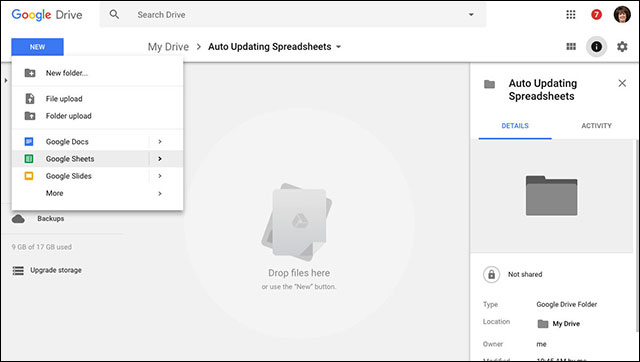Image resolution: width=640 pixels, height=362 pixels.
Task: Click the Not shared lock icon
Action: [x=491, y=274]
